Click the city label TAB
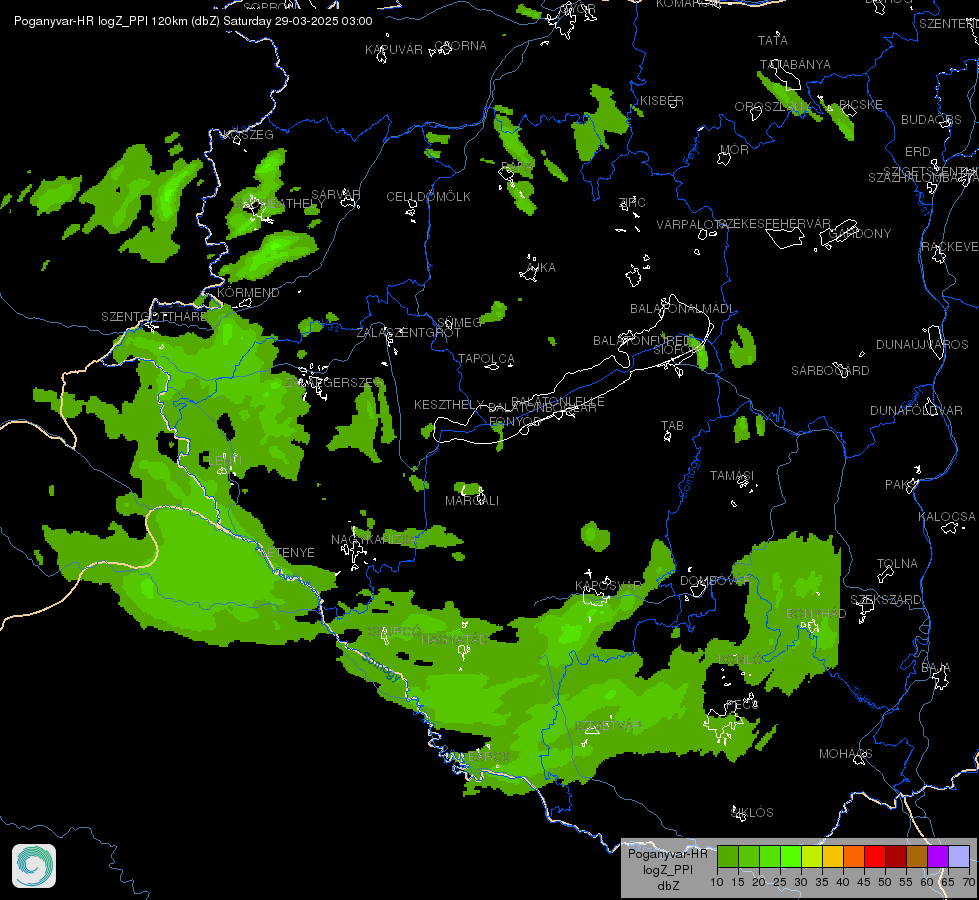This screenshot has height=900, width=979. (672, 425)
